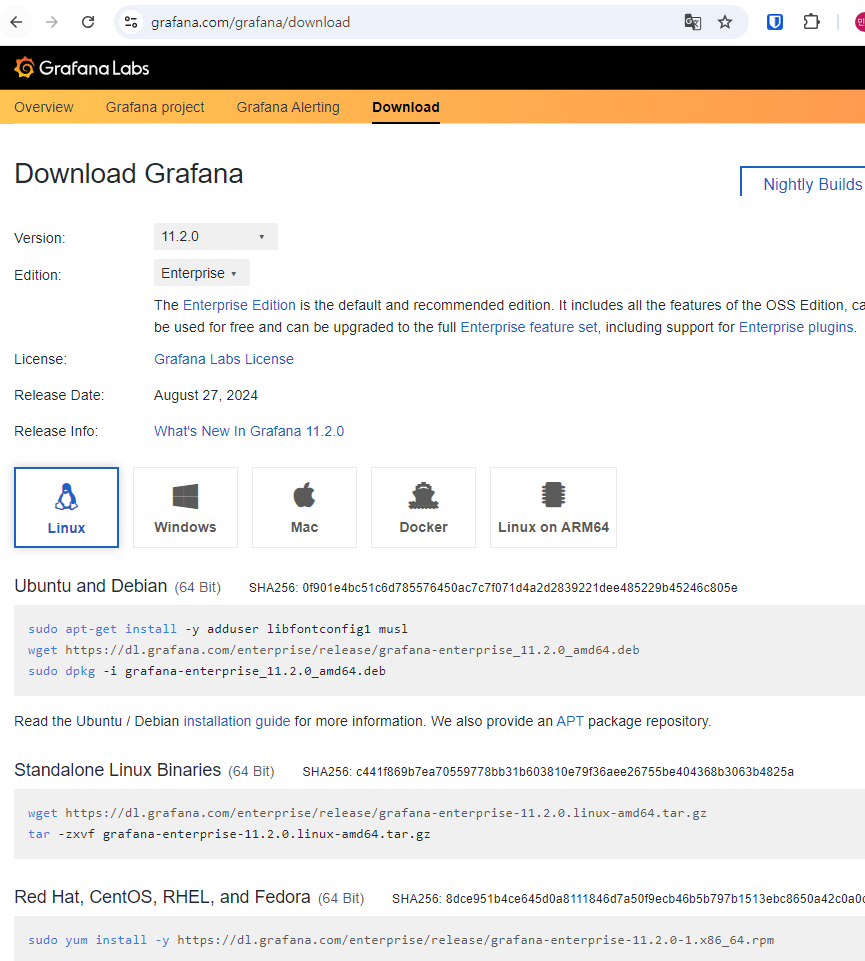
Task: Click the Grafana Labs logo
Action: [x=82, y=68]
